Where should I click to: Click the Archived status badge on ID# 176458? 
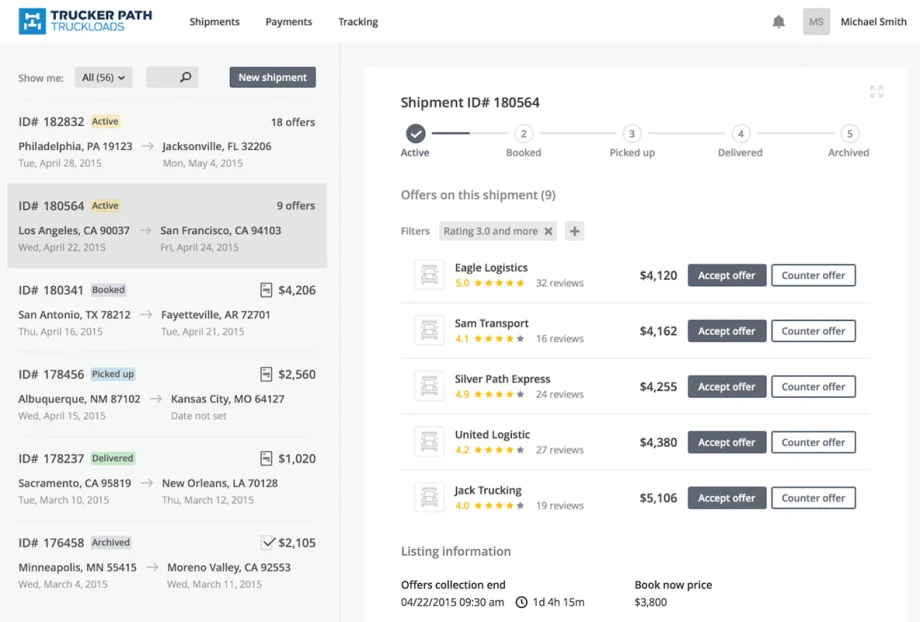[111, 542]
